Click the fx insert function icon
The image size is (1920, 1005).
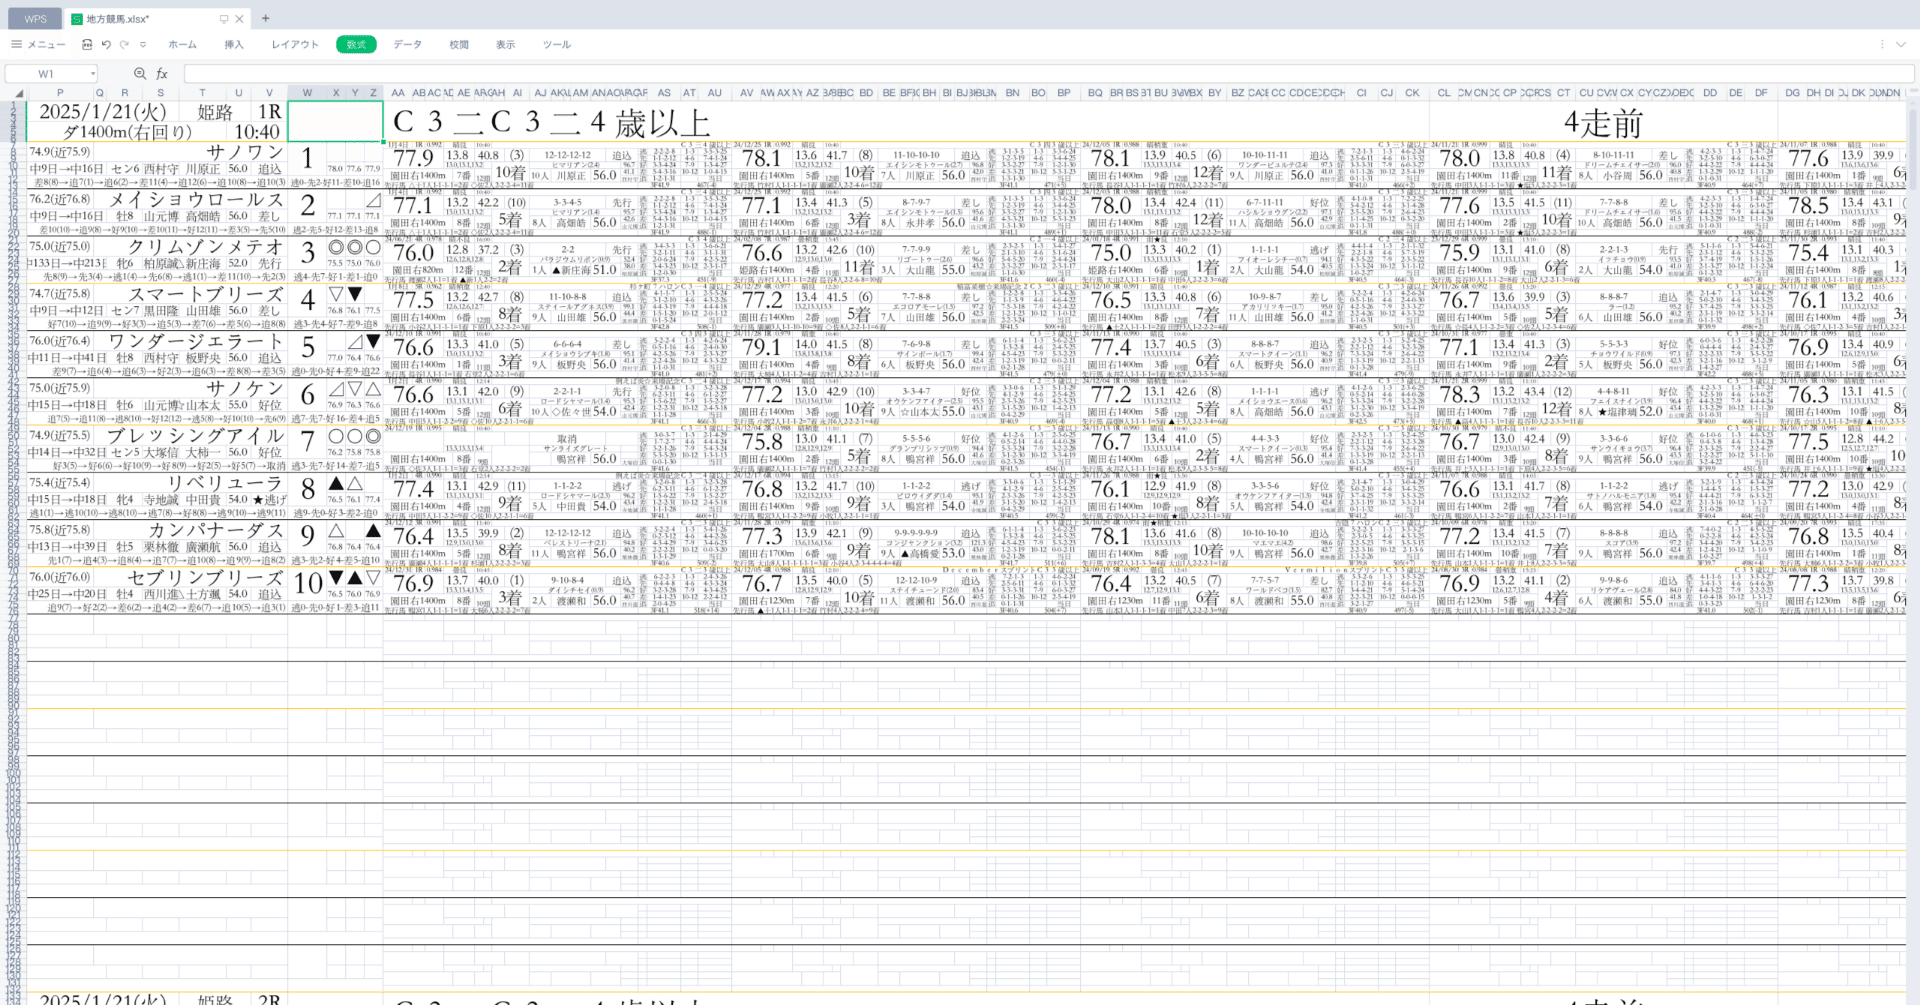162,74
